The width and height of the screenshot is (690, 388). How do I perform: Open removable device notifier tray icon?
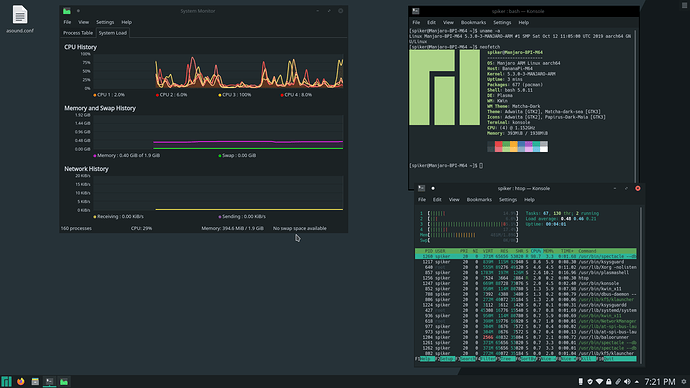click(x=580, y=381)
